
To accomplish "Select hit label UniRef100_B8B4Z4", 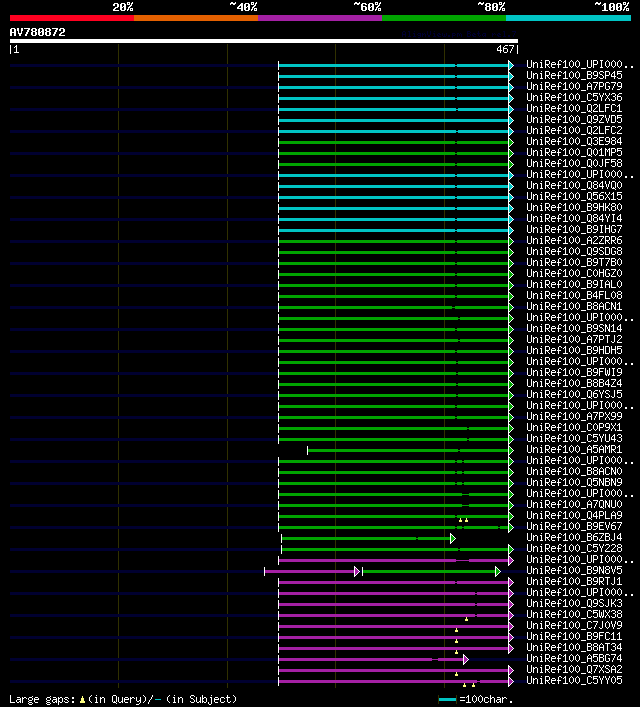I will (574, 383).
